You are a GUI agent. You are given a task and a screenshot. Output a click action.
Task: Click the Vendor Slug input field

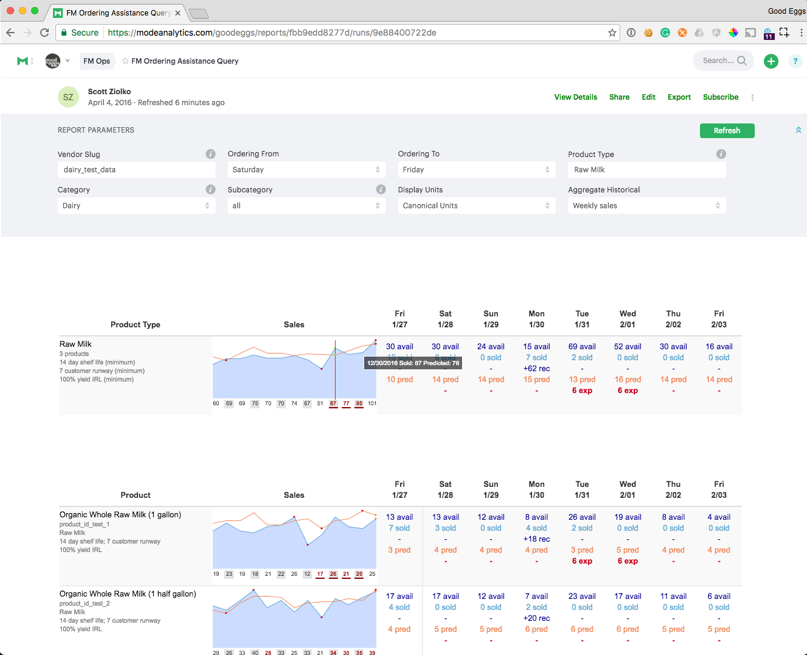(x=136, y=170)
